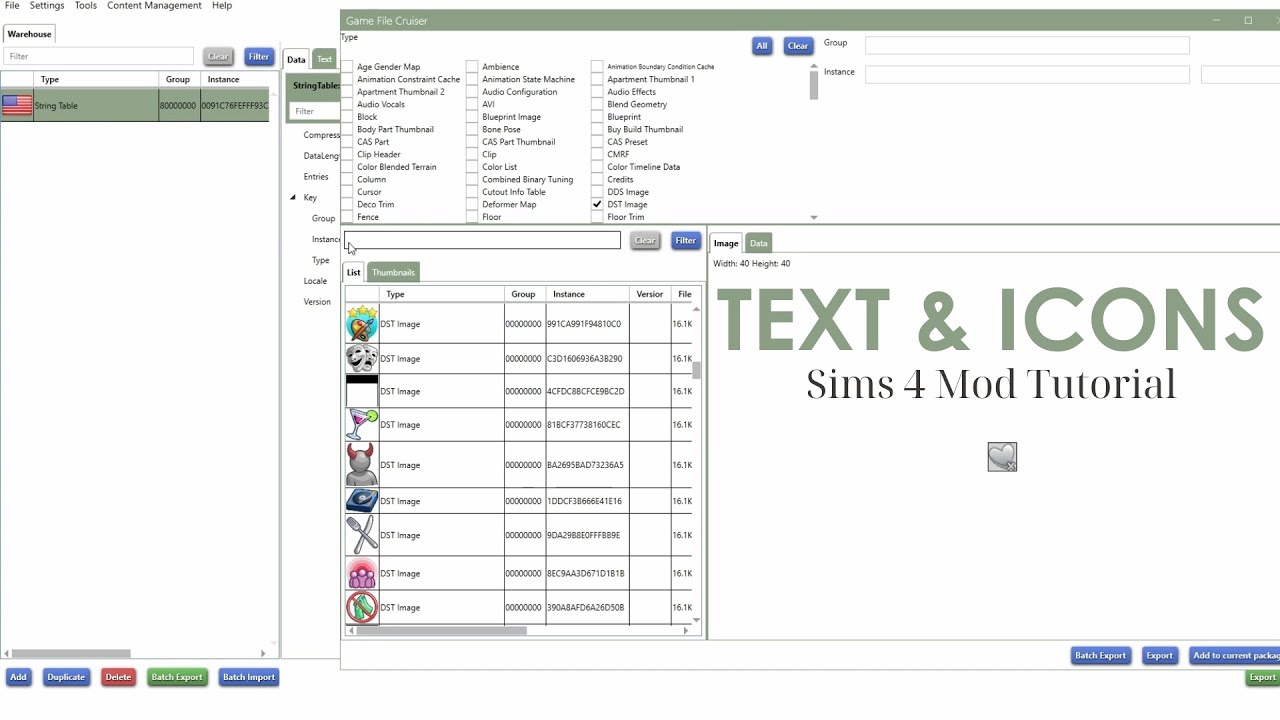This screenshot has width=1280, height=720.
Task: Click the US flag icon in Warehouse row
Action: 17,105
